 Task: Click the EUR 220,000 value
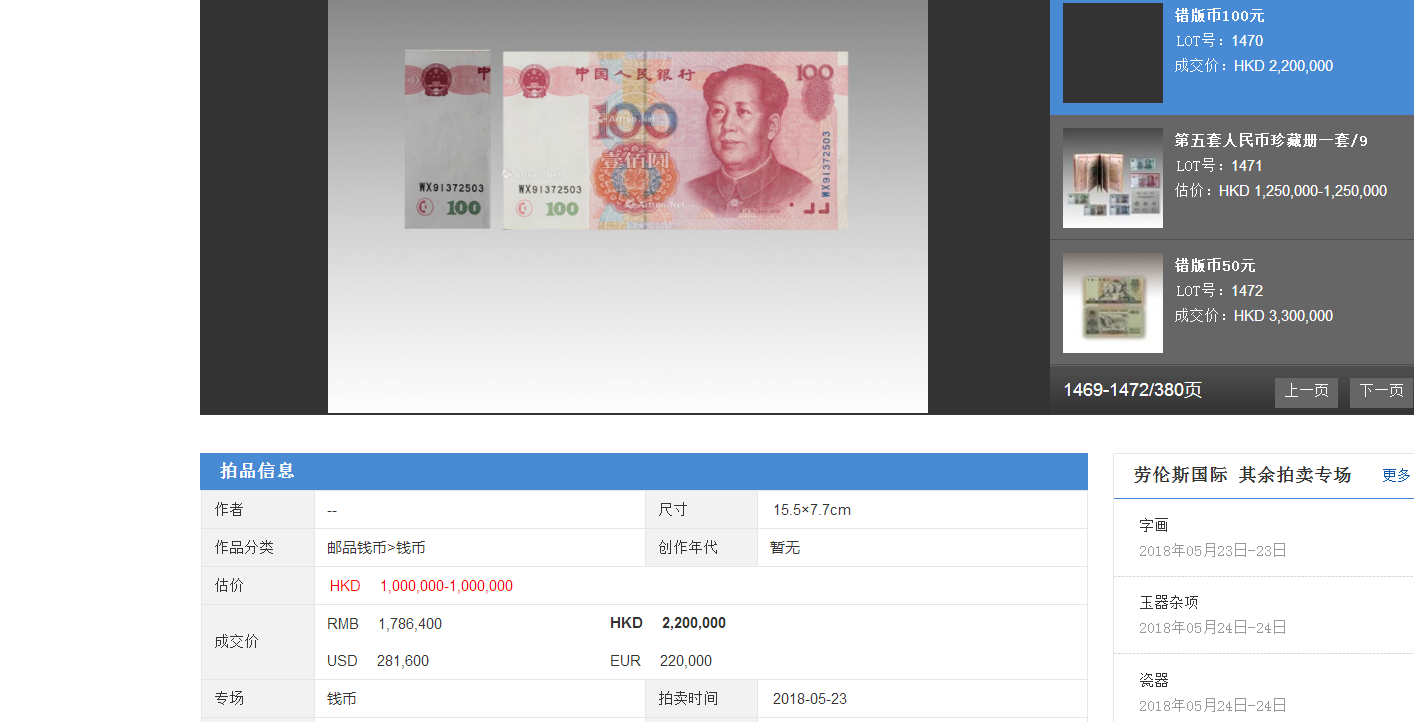coord(661,661)
